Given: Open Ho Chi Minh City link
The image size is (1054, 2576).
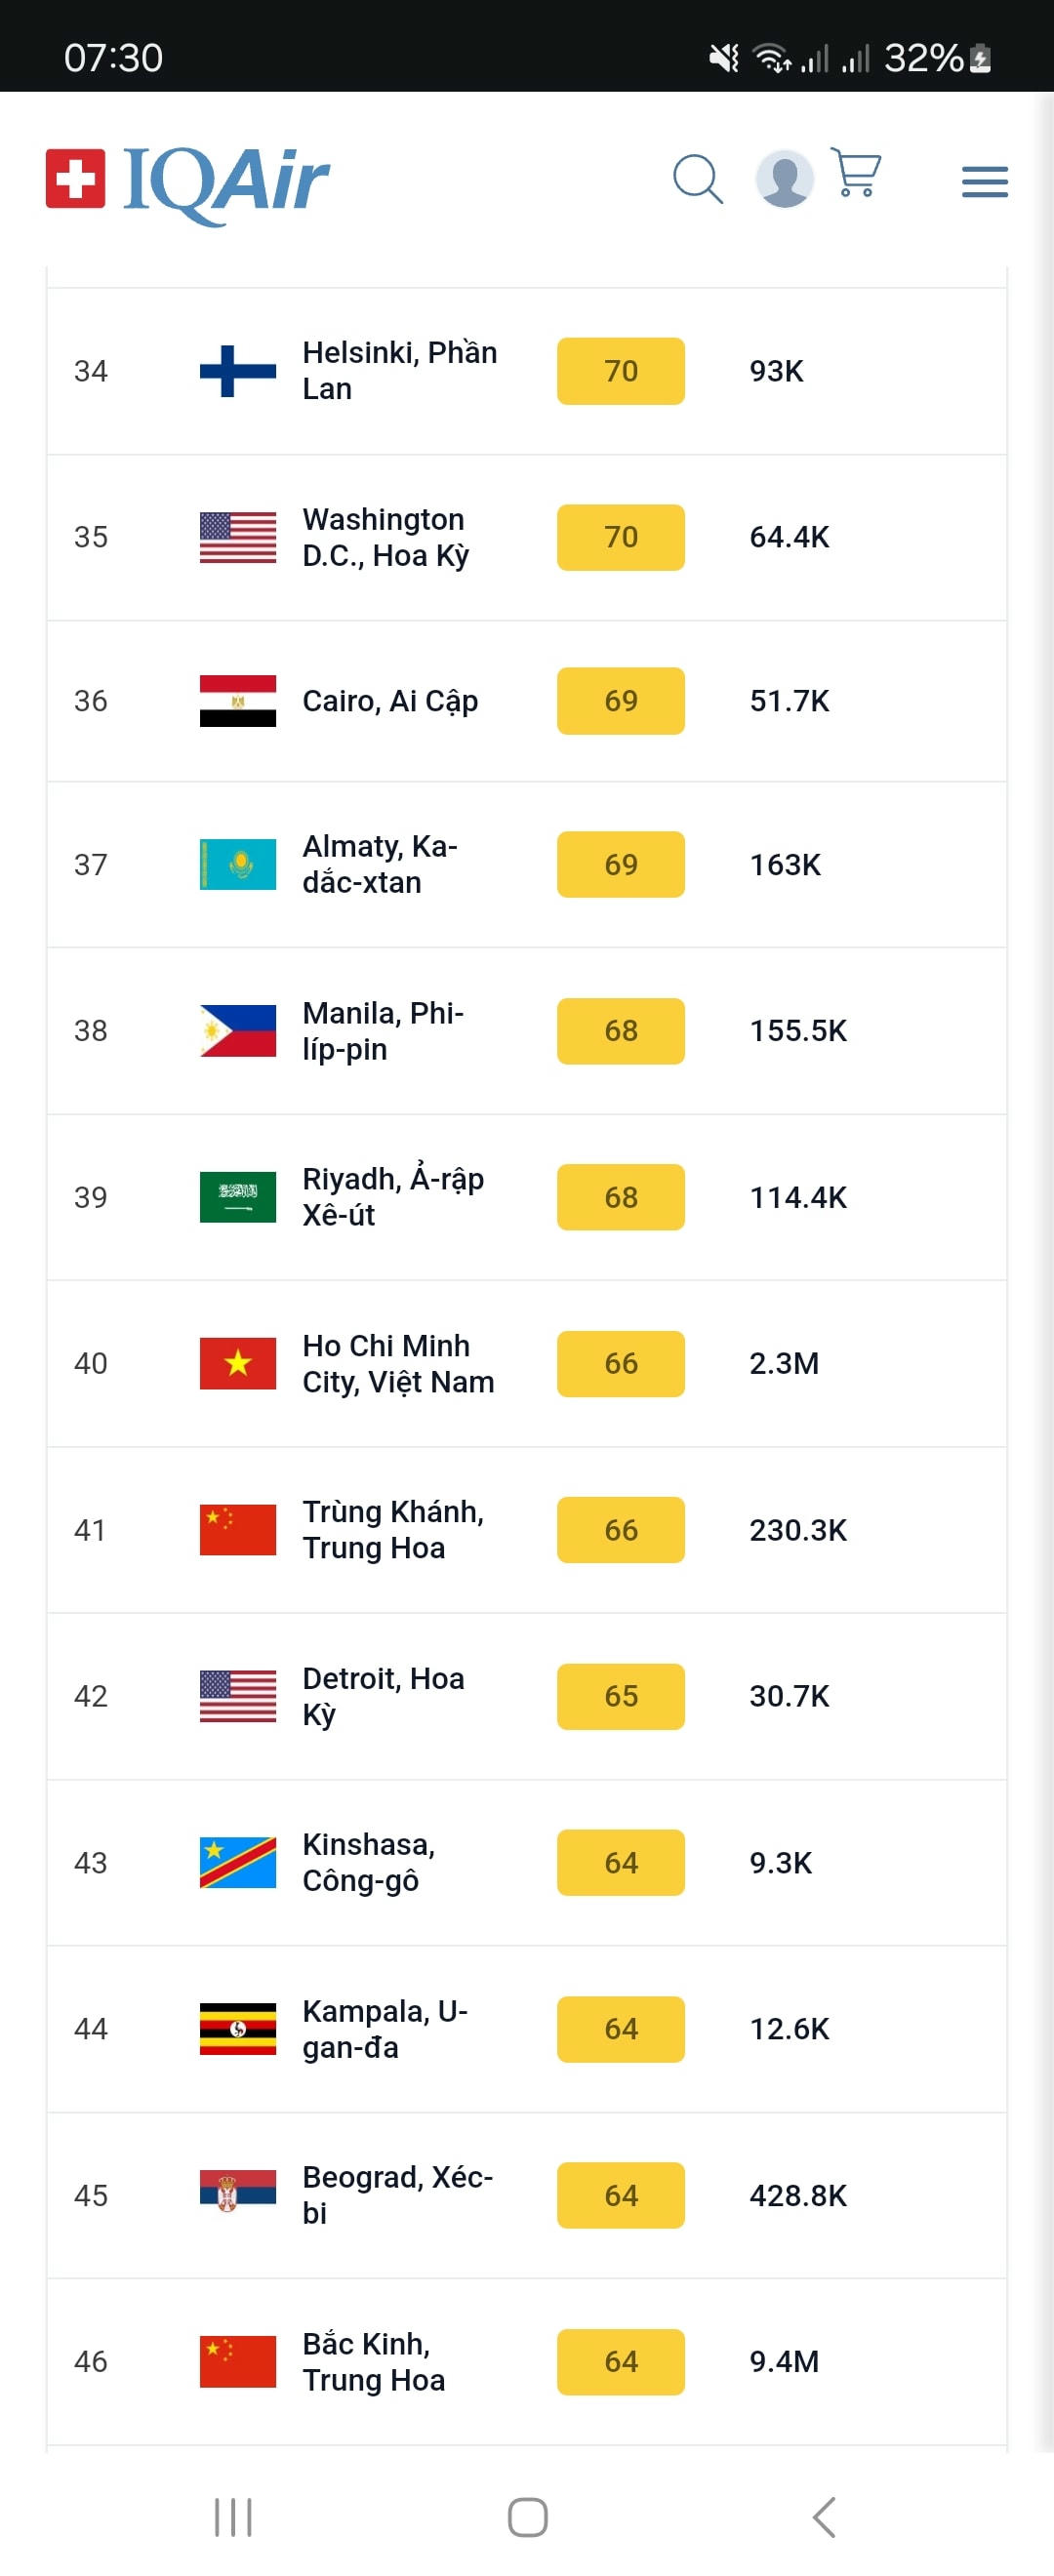Looking at the screenshot, I should pos(398,1363).
